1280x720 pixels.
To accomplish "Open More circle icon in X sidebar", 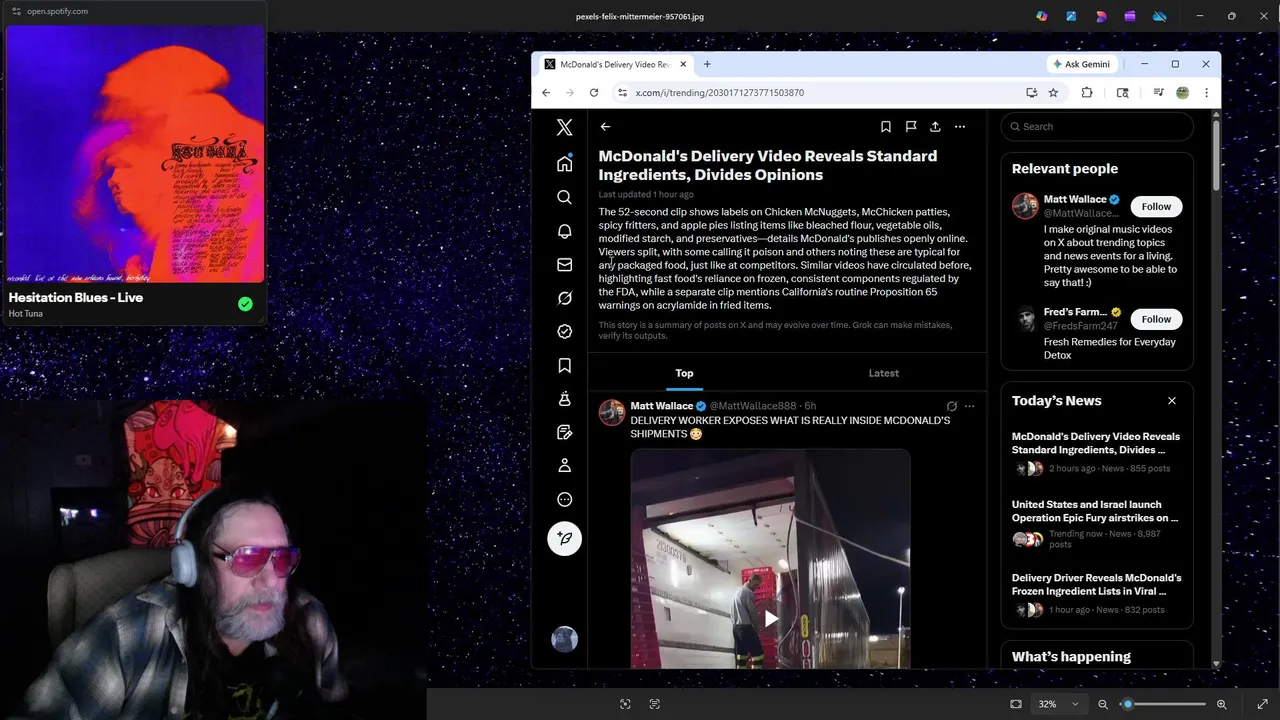I will click(x=564, y=499).
